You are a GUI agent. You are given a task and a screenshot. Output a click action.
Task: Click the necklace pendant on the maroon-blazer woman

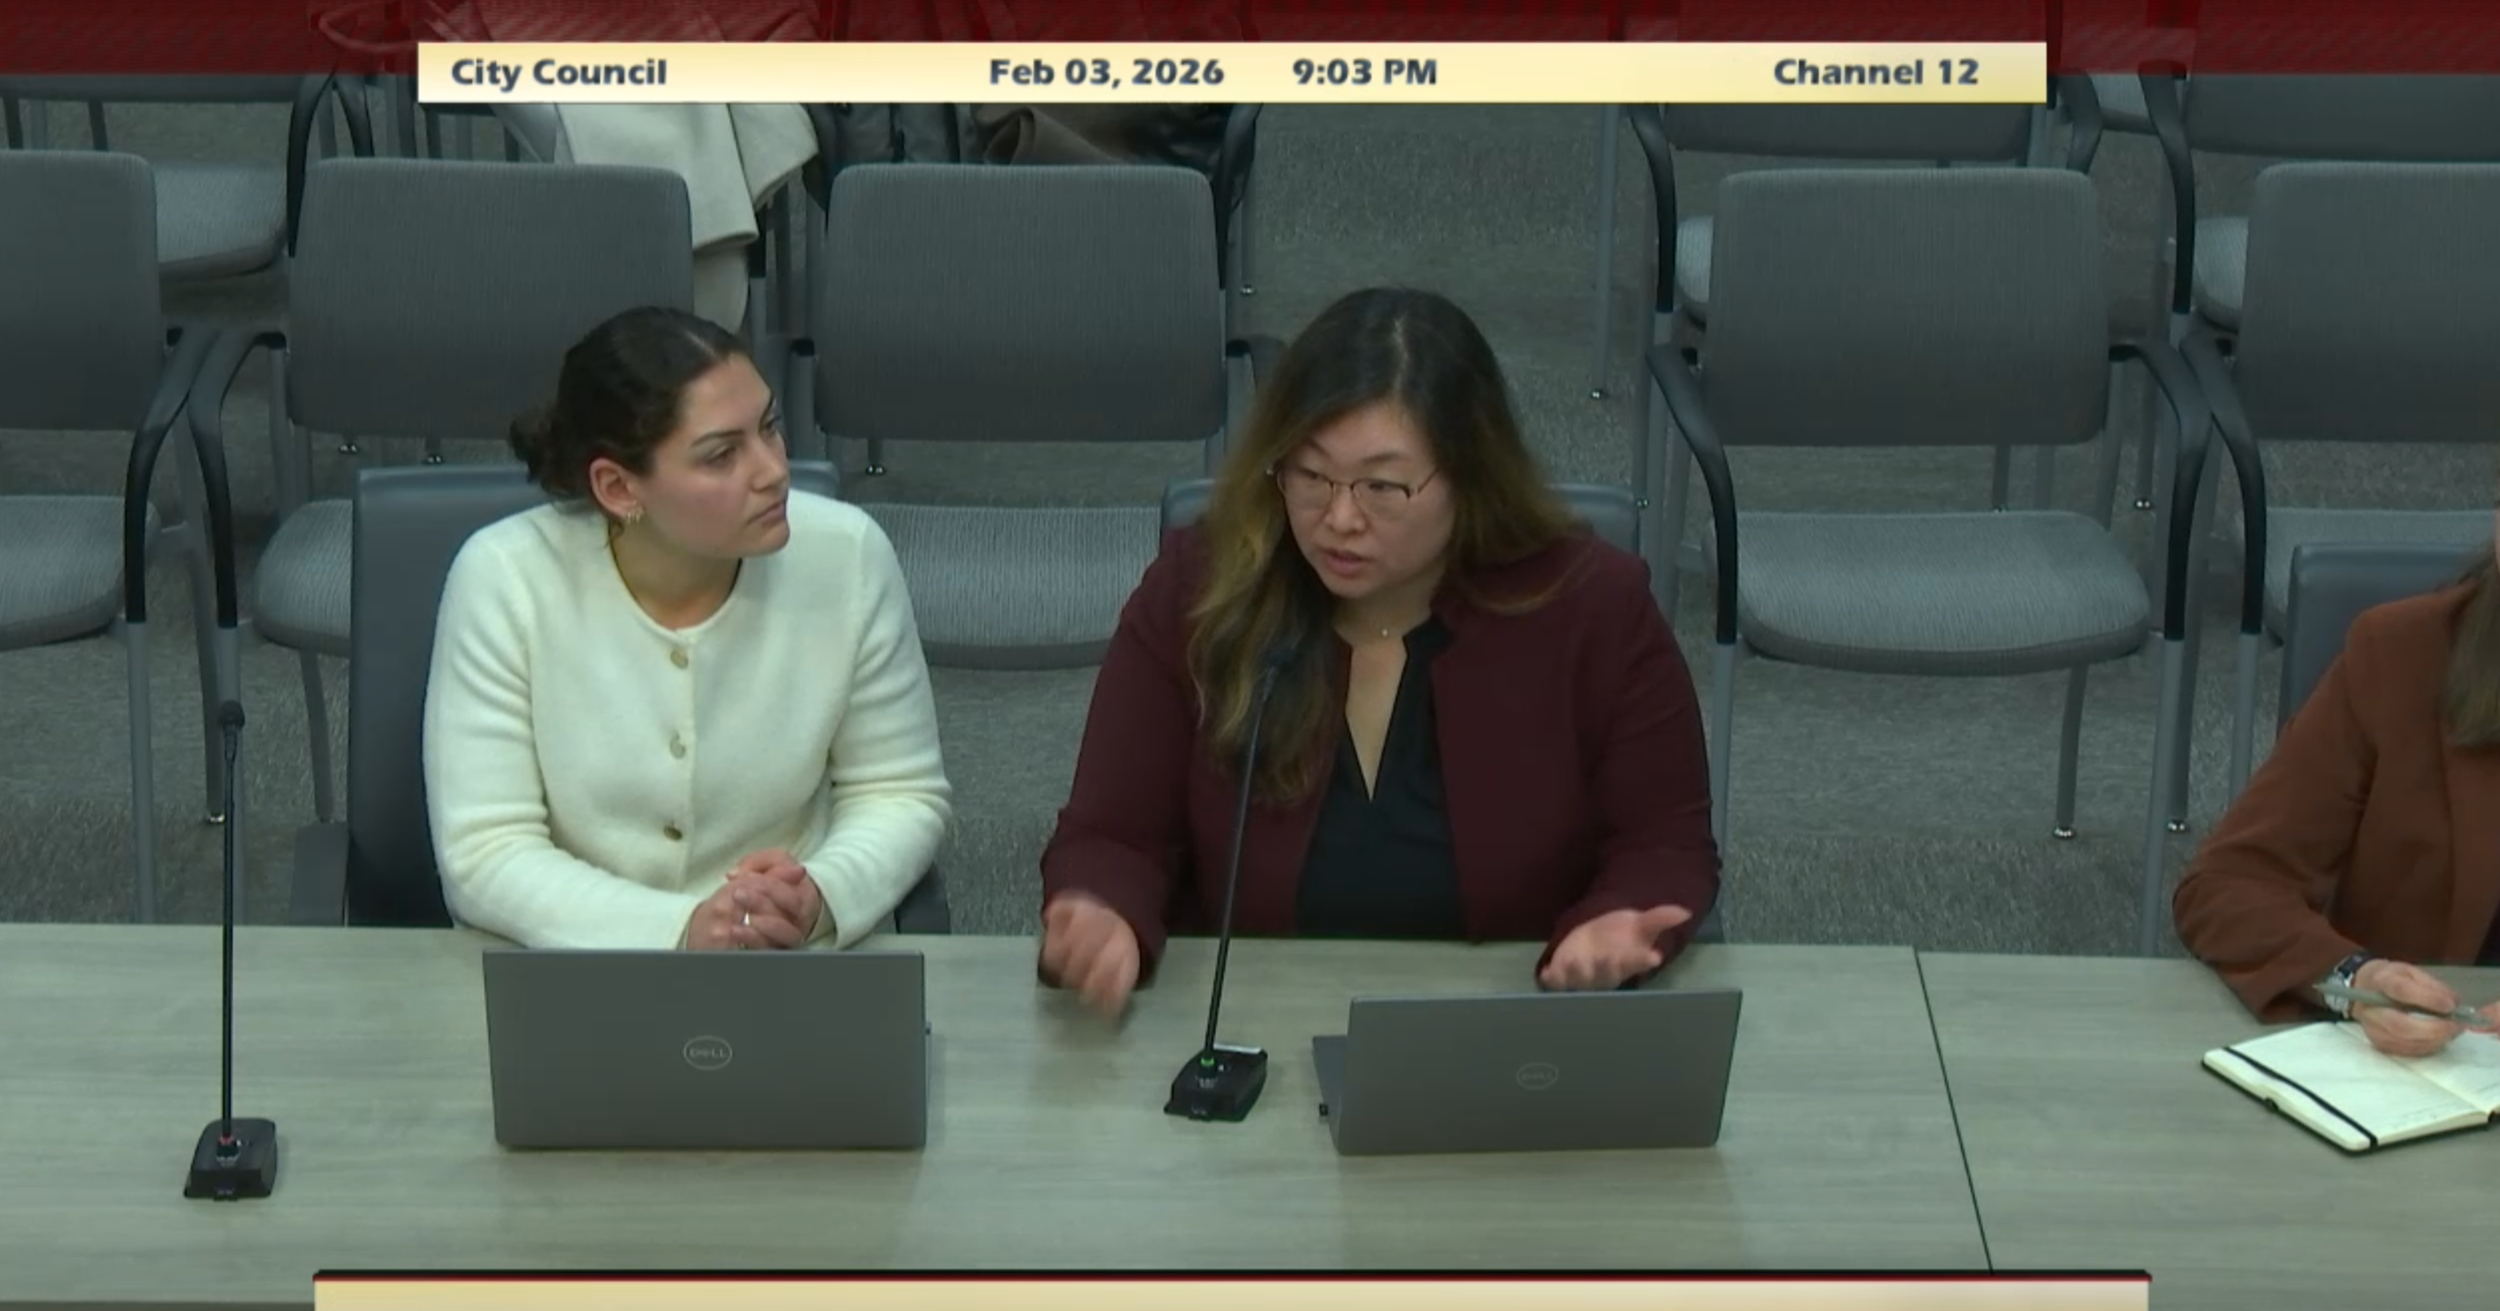click(x=1385, y=632)
